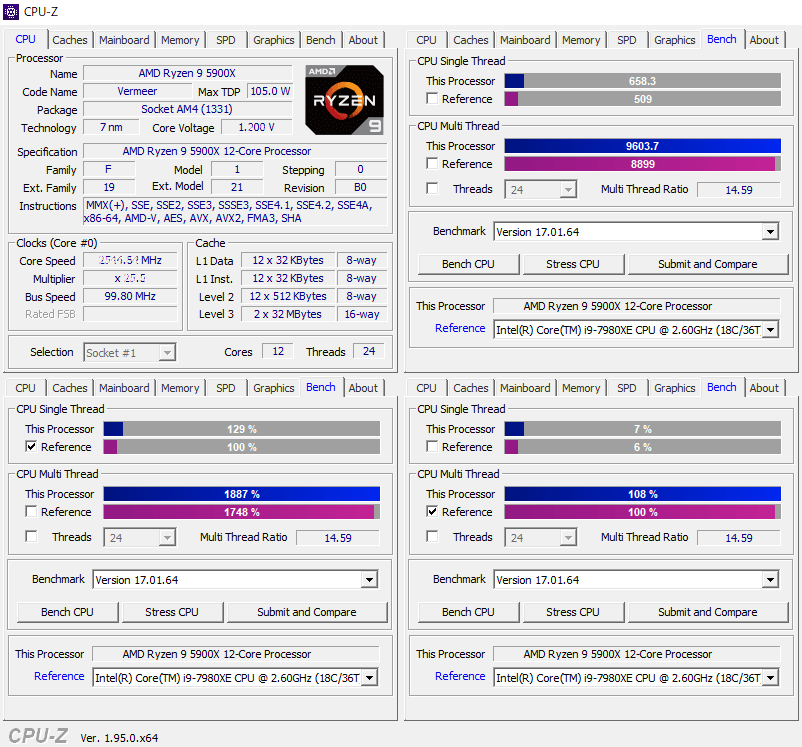This screenshot has height=747, width=802.
Task: Open Graphics tab in the processor details panel
Action: [274, 40]
